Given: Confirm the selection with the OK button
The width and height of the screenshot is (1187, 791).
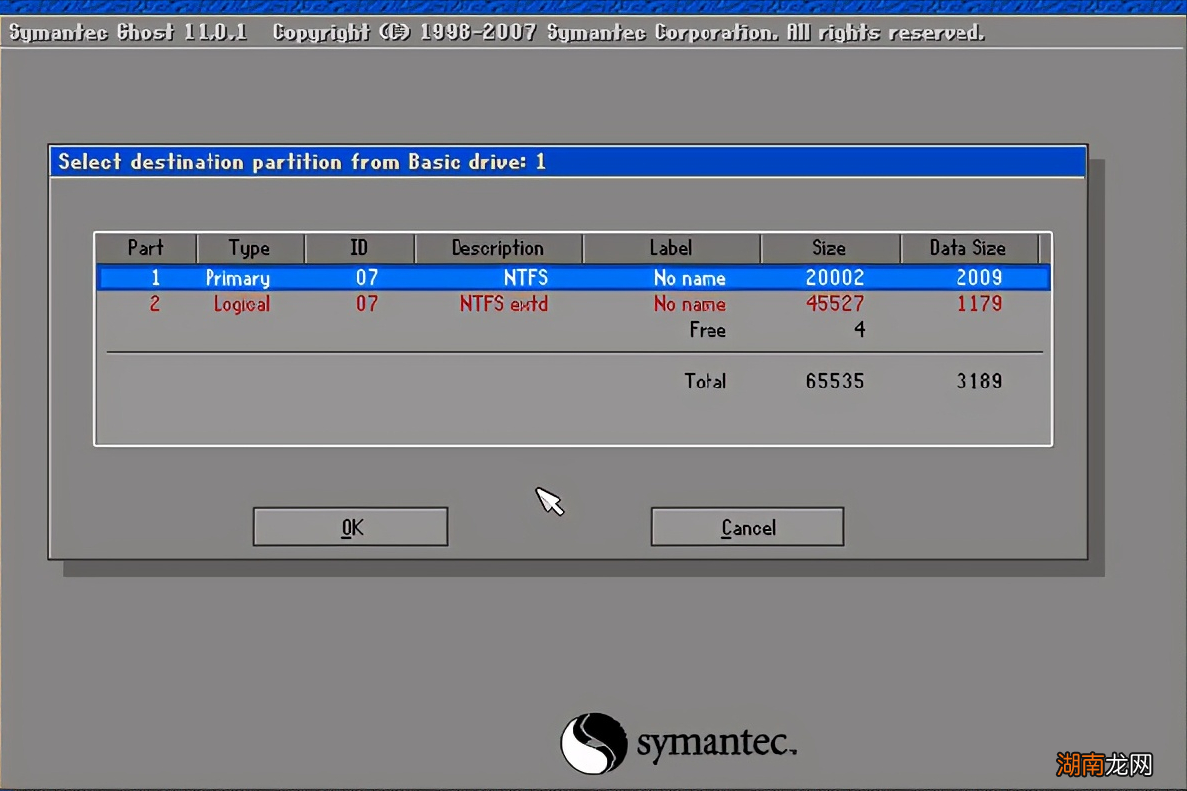Looking at the screenshot, I should 350,527.
